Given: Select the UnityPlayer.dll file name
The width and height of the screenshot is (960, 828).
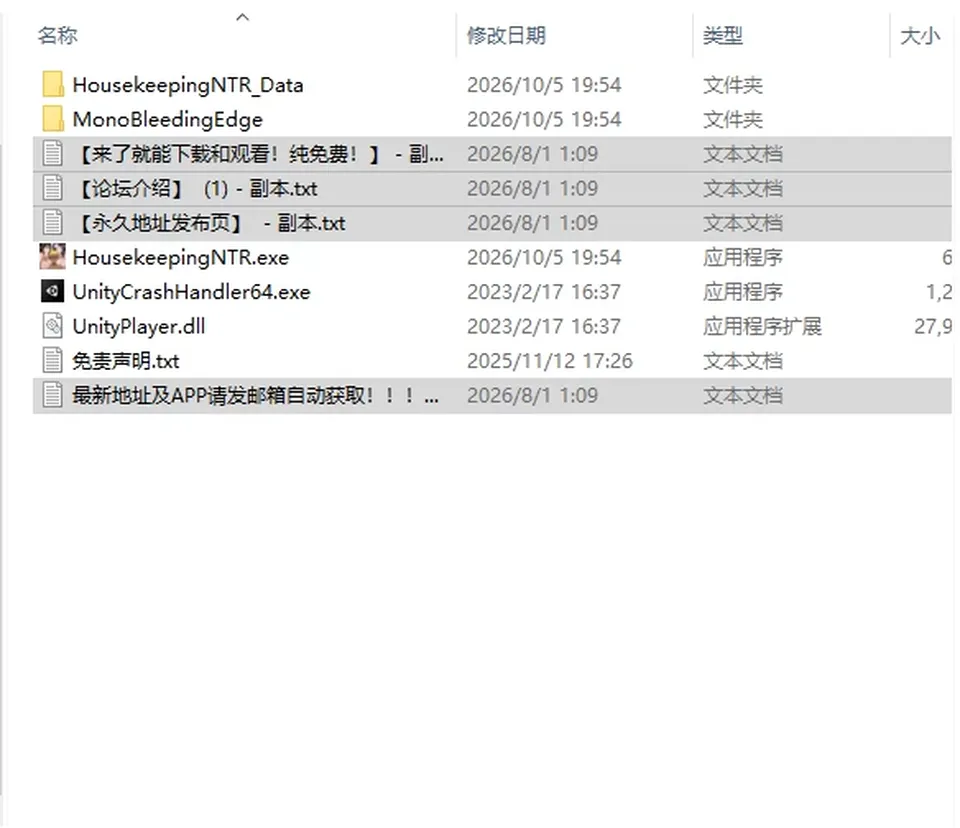Looking at the screenshot, I should point(139,326).
